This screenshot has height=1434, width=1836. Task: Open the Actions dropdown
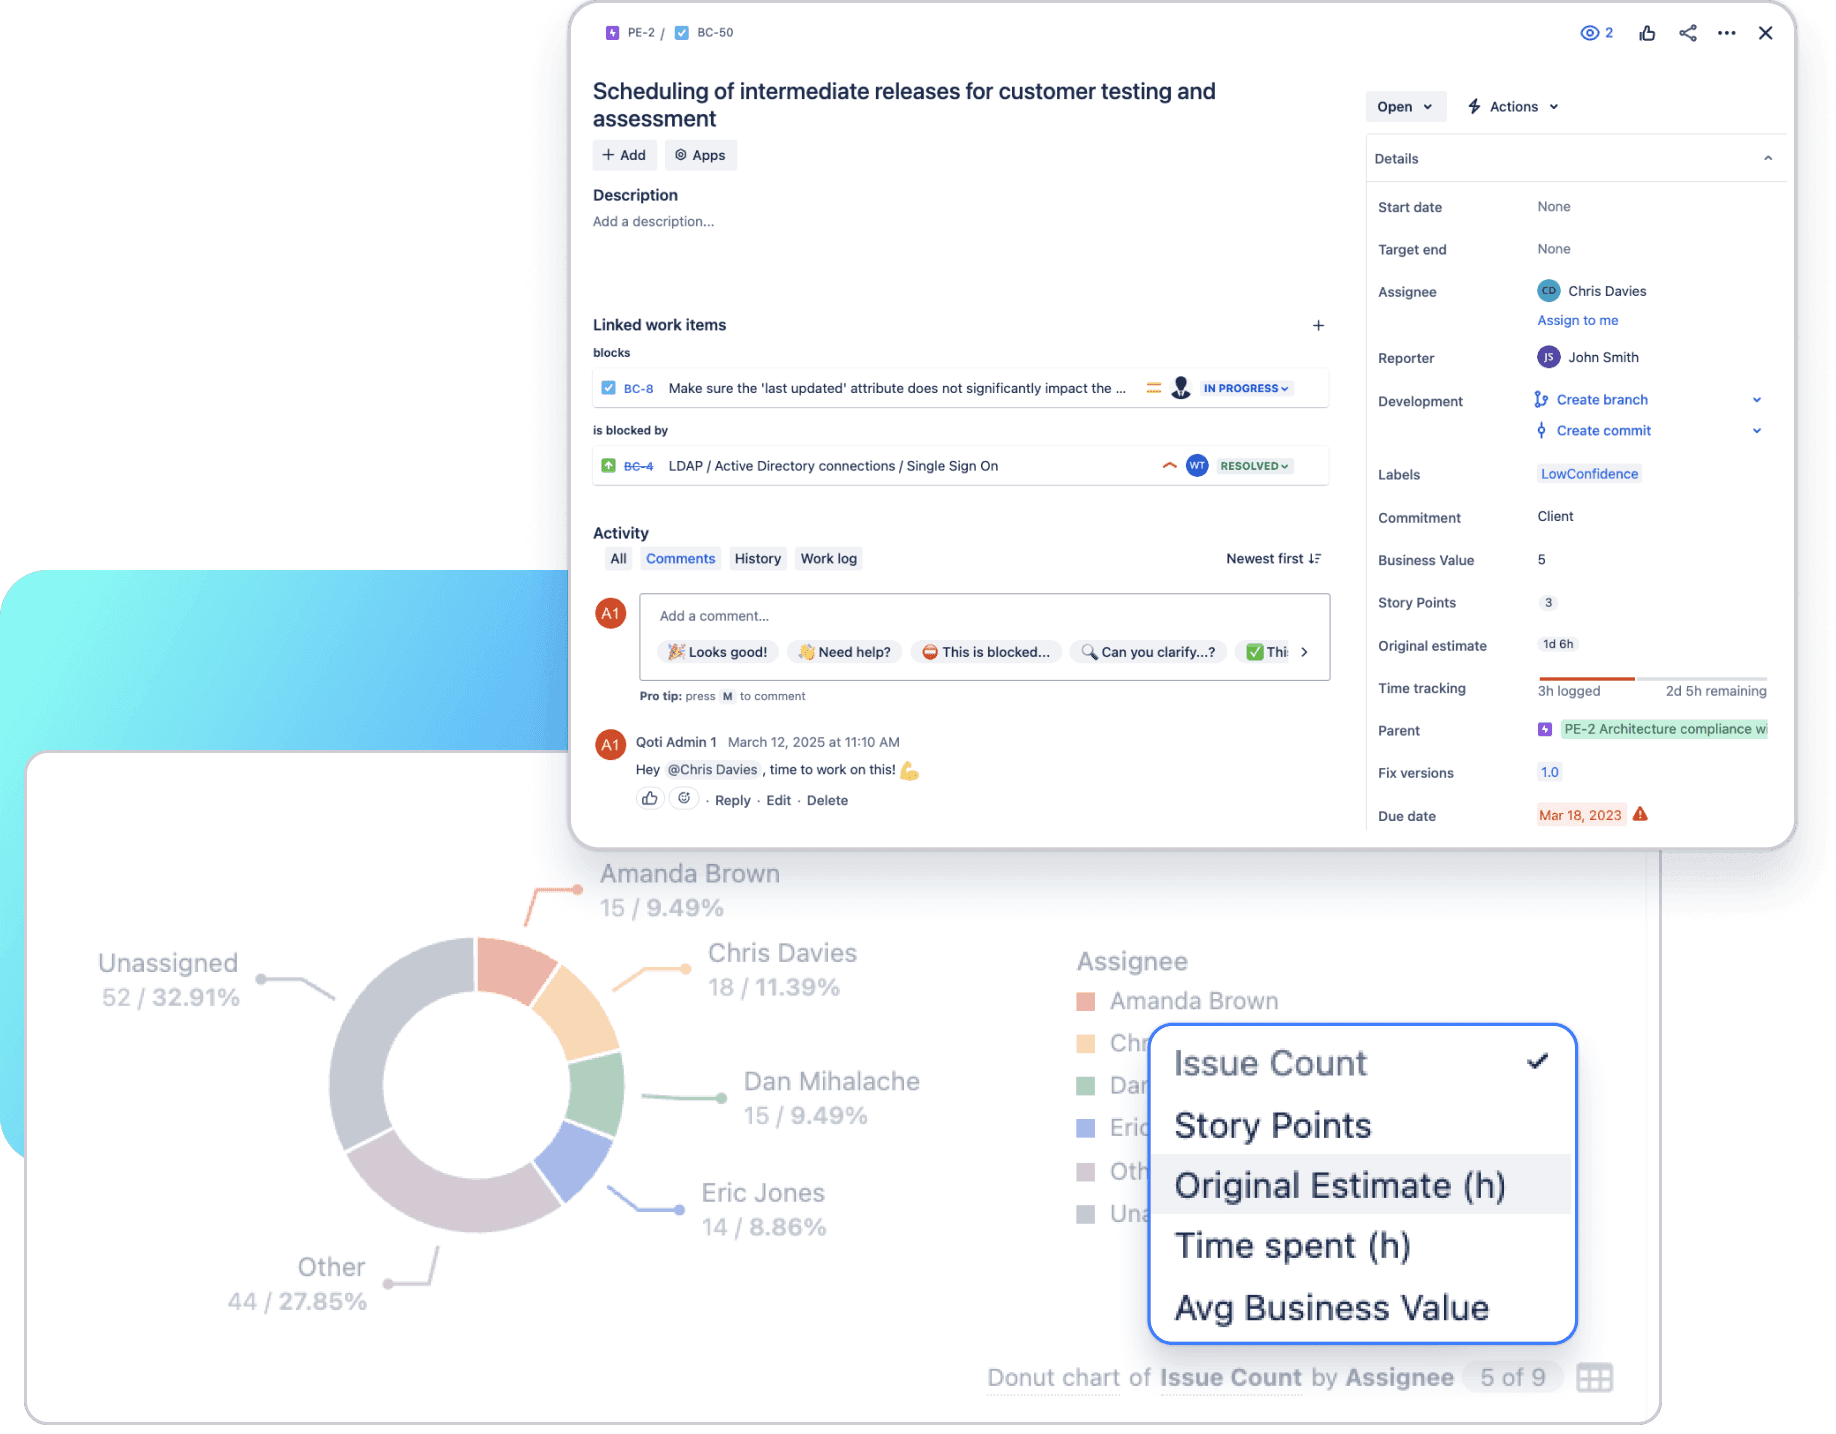pos(1511,106)
